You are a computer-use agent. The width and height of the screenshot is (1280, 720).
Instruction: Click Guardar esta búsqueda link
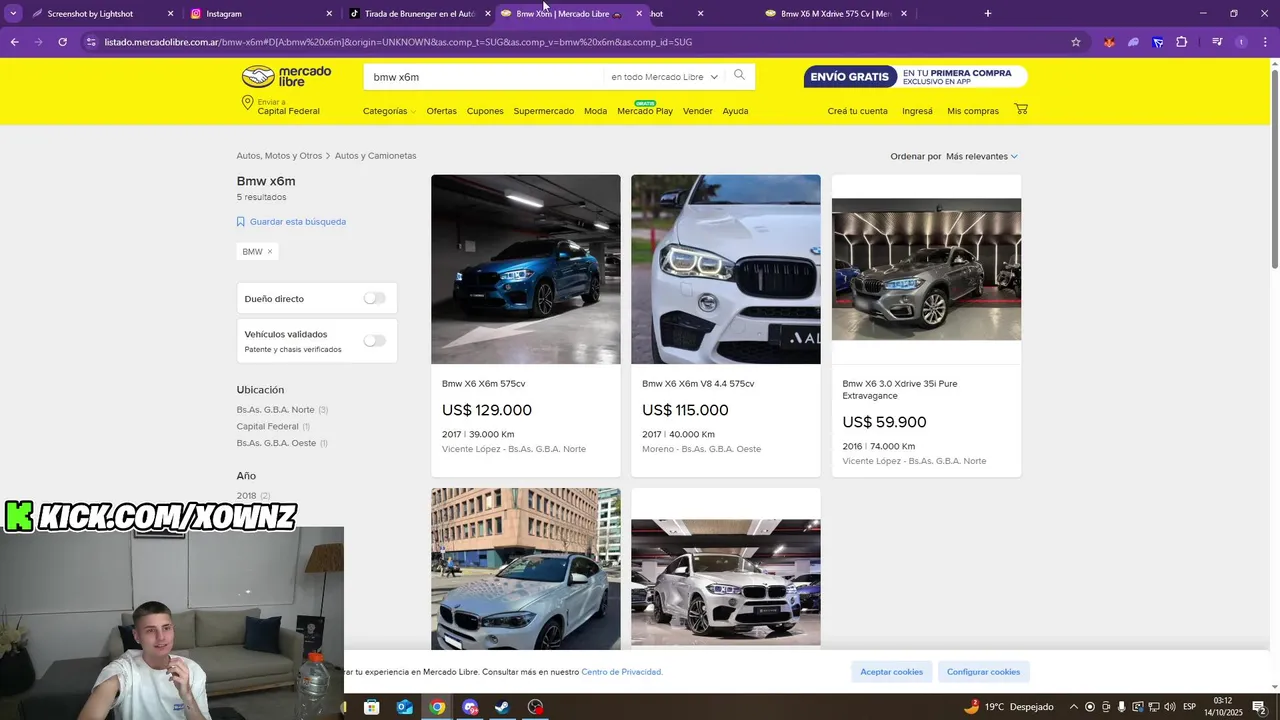pos(298,222)
